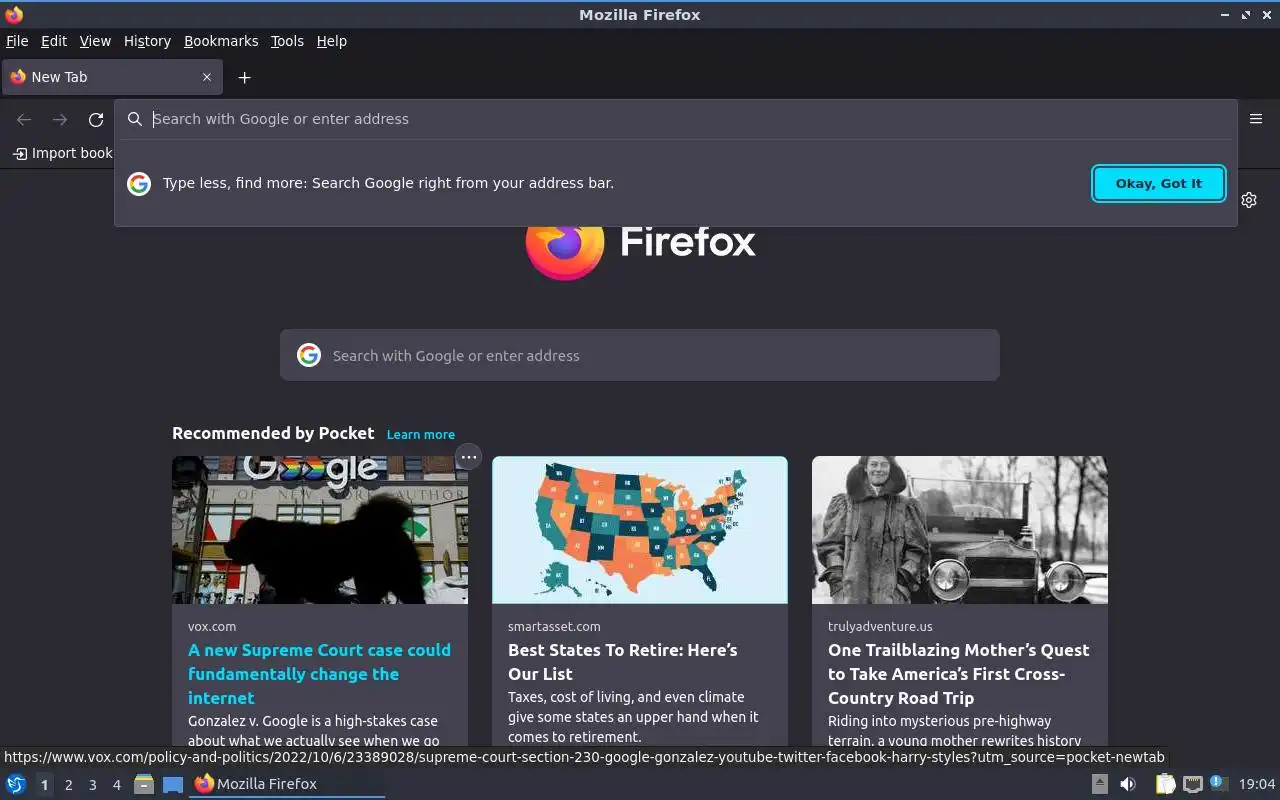
Task: Click the address bar search field
Action: point(675,119)
